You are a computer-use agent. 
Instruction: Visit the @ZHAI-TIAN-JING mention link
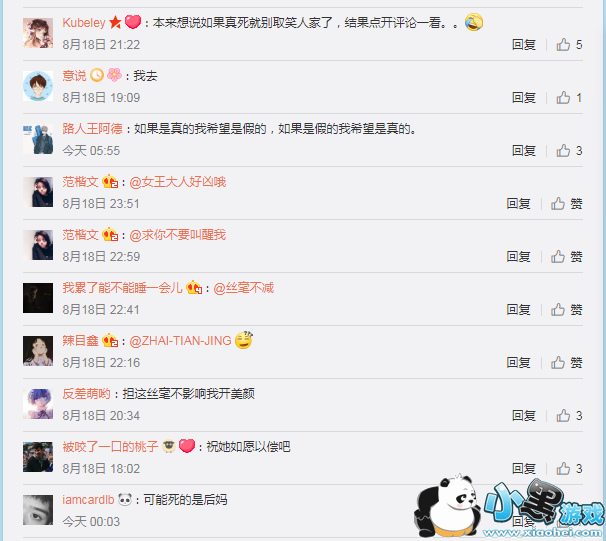click(x=180, y=341)
